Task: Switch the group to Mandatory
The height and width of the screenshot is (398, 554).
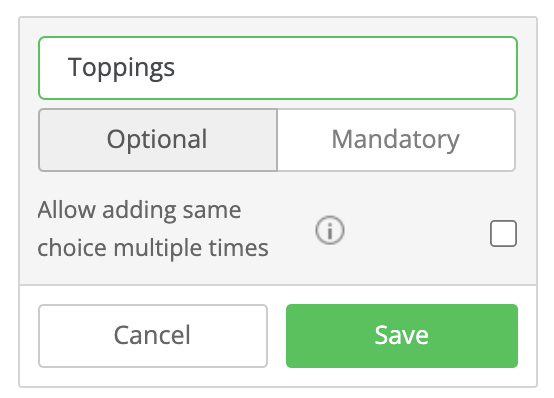Action: (x=396, y=140)
